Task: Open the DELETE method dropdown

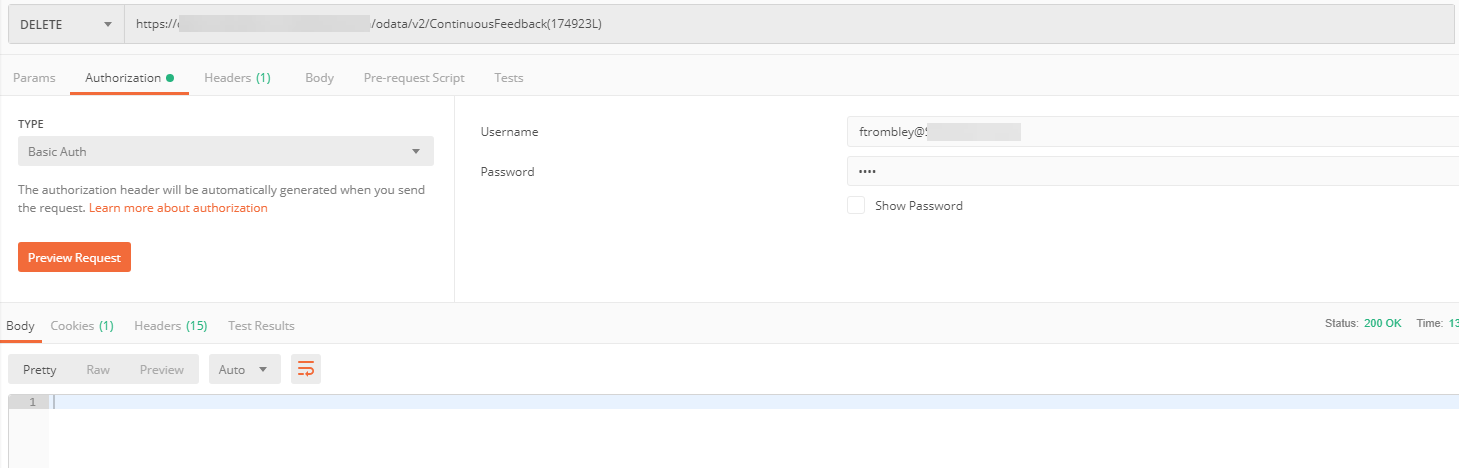Action: pyautogui.click(x=66, y=24)
